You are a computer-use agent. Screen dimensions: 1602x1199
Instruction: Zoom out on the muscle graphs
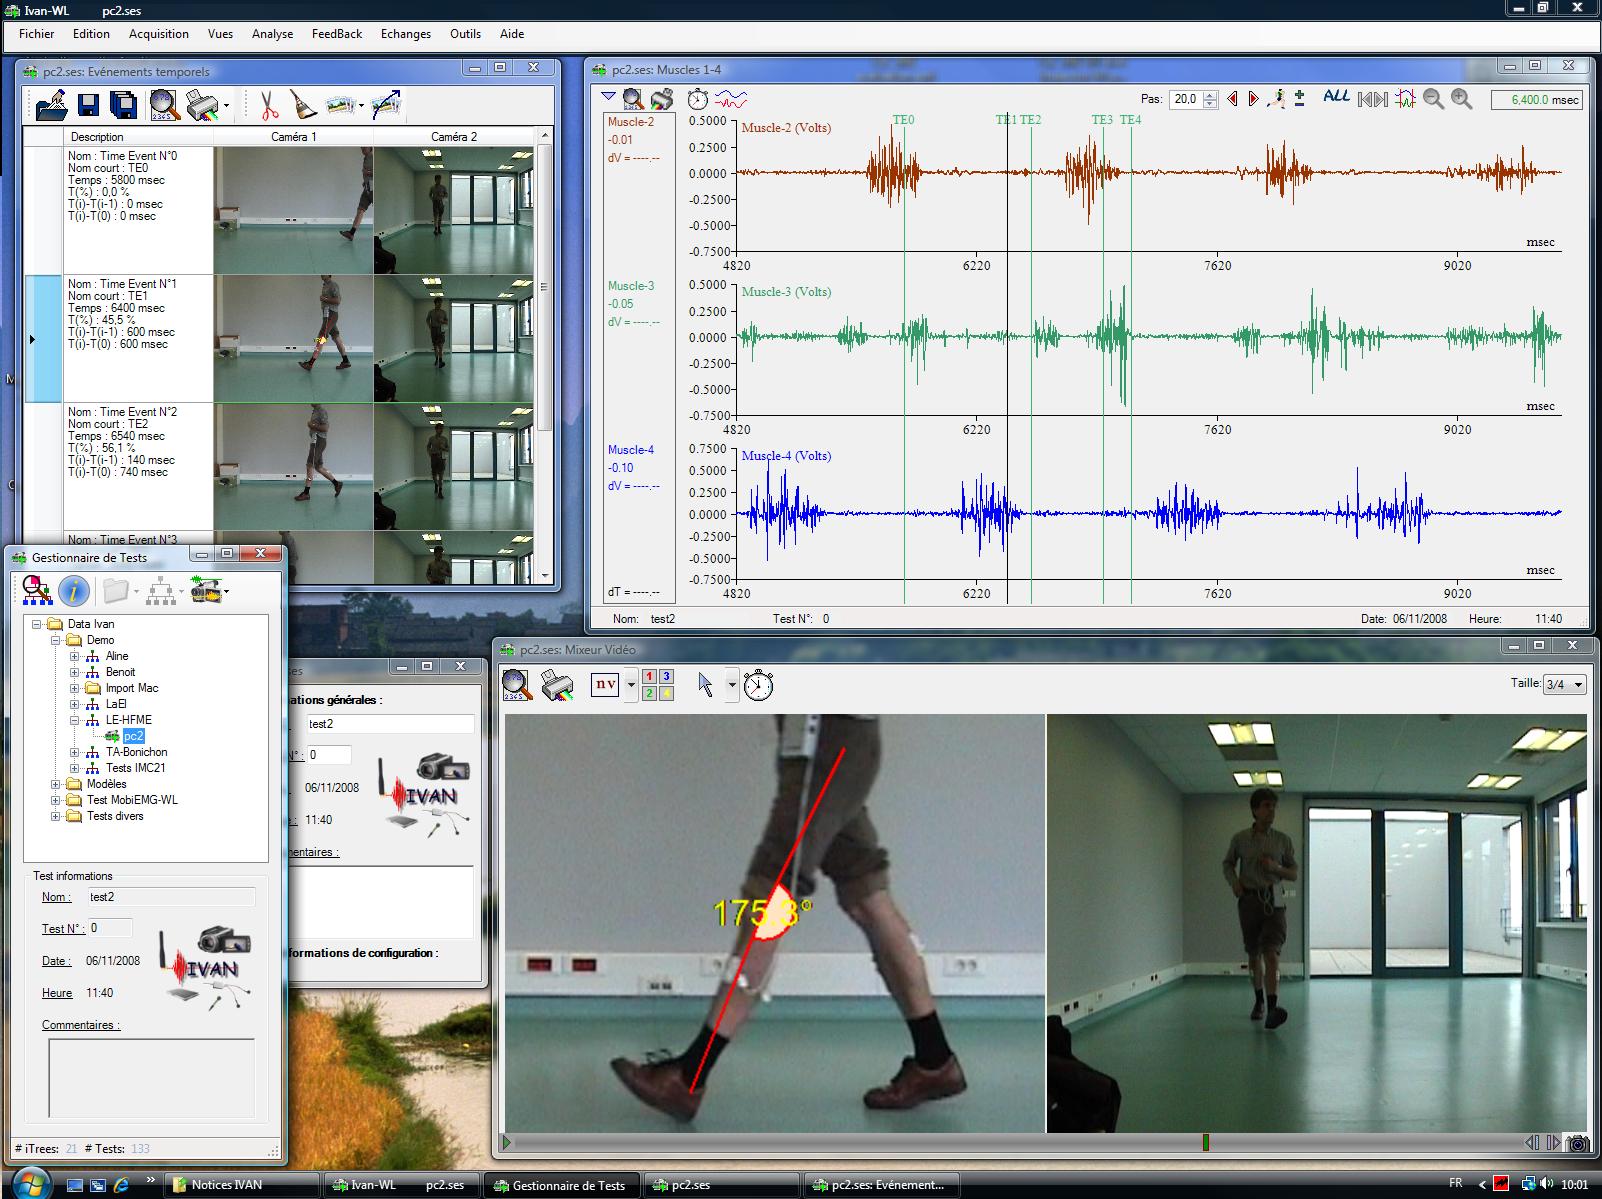[x=1433, y=99]
